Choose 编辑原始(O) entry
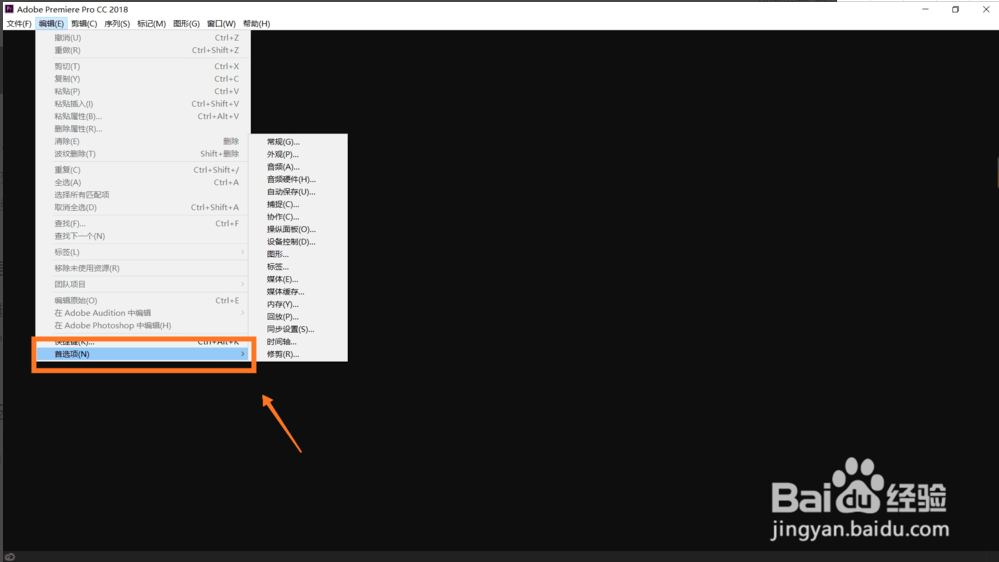Screen dimensions: 999x562 coord(143,301)
